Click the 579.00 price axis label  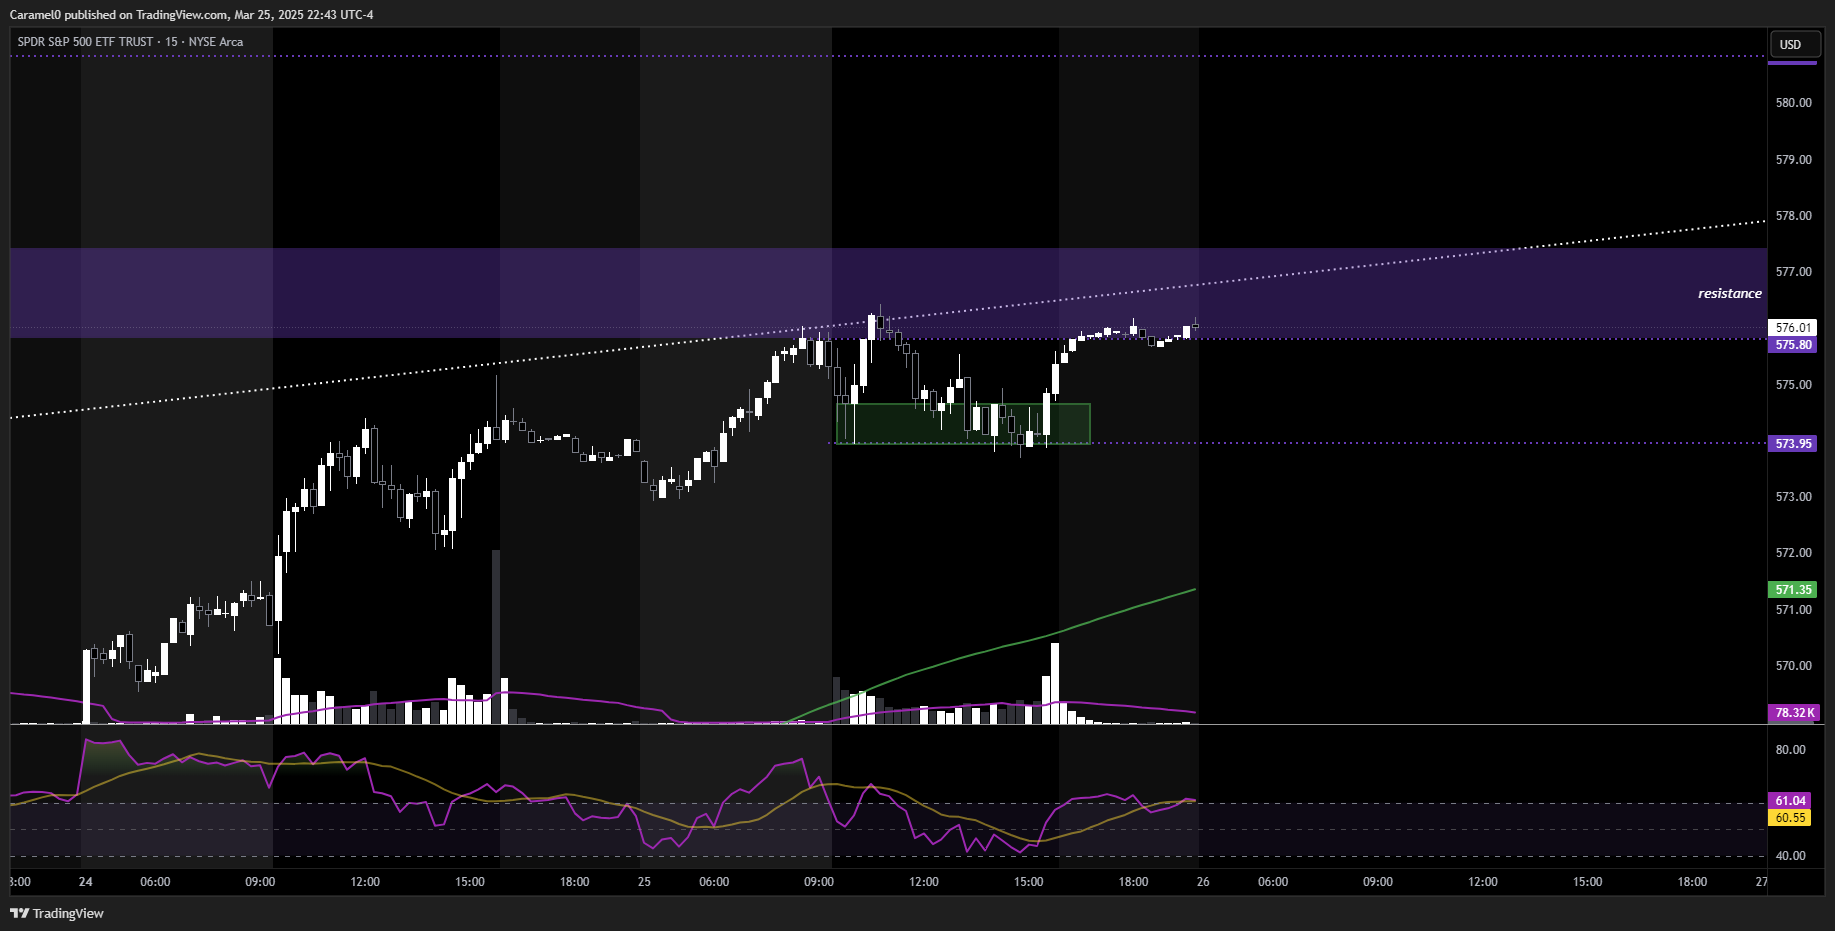click(1793, 160)
